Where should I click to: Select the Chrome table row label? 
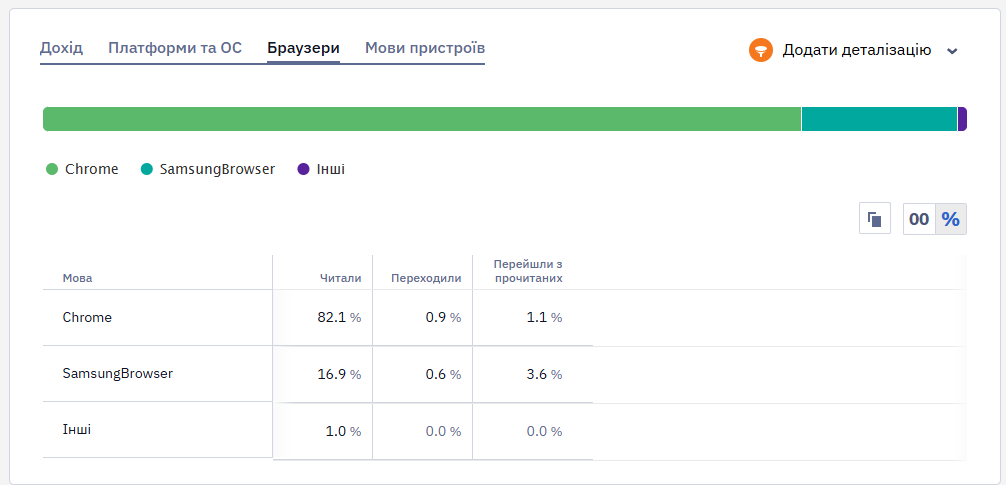tap(87, 317)
